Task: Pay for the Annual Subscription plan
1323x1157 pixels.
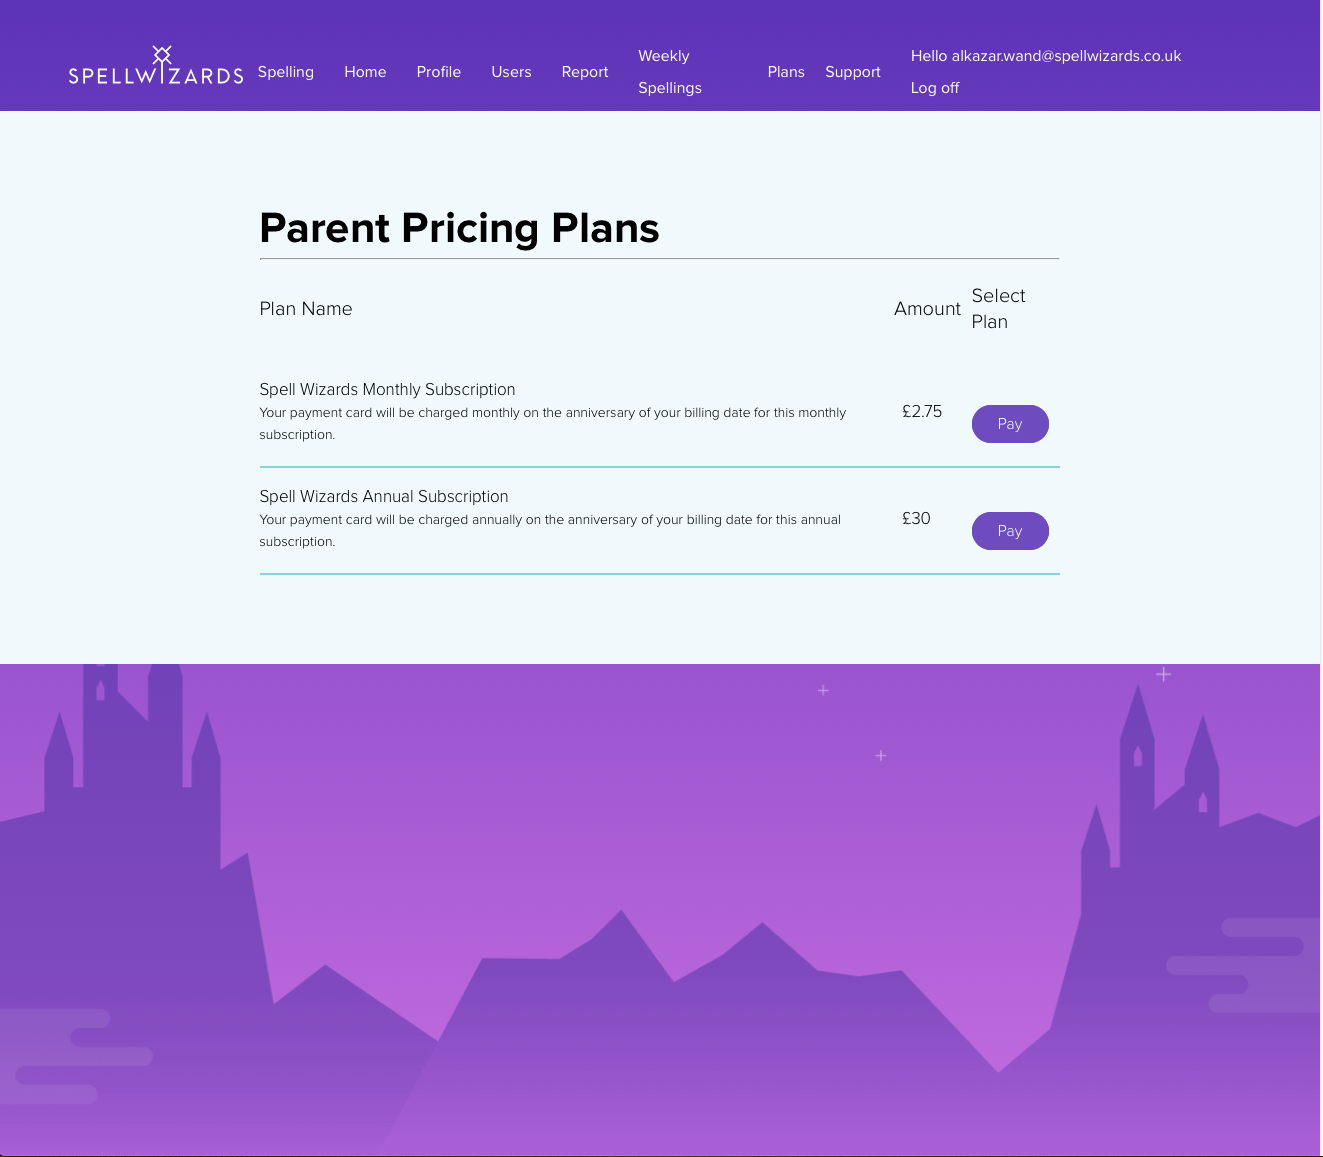Action: pyautogui.click(x=1010, y=531)
